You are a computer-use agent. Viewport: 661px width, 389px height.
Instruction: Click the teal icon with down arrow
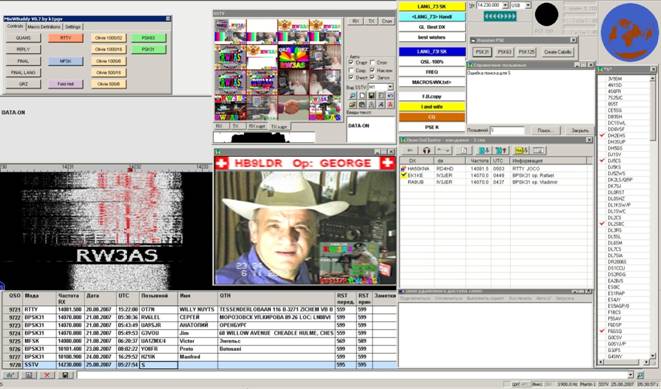(x=483, y=150)
